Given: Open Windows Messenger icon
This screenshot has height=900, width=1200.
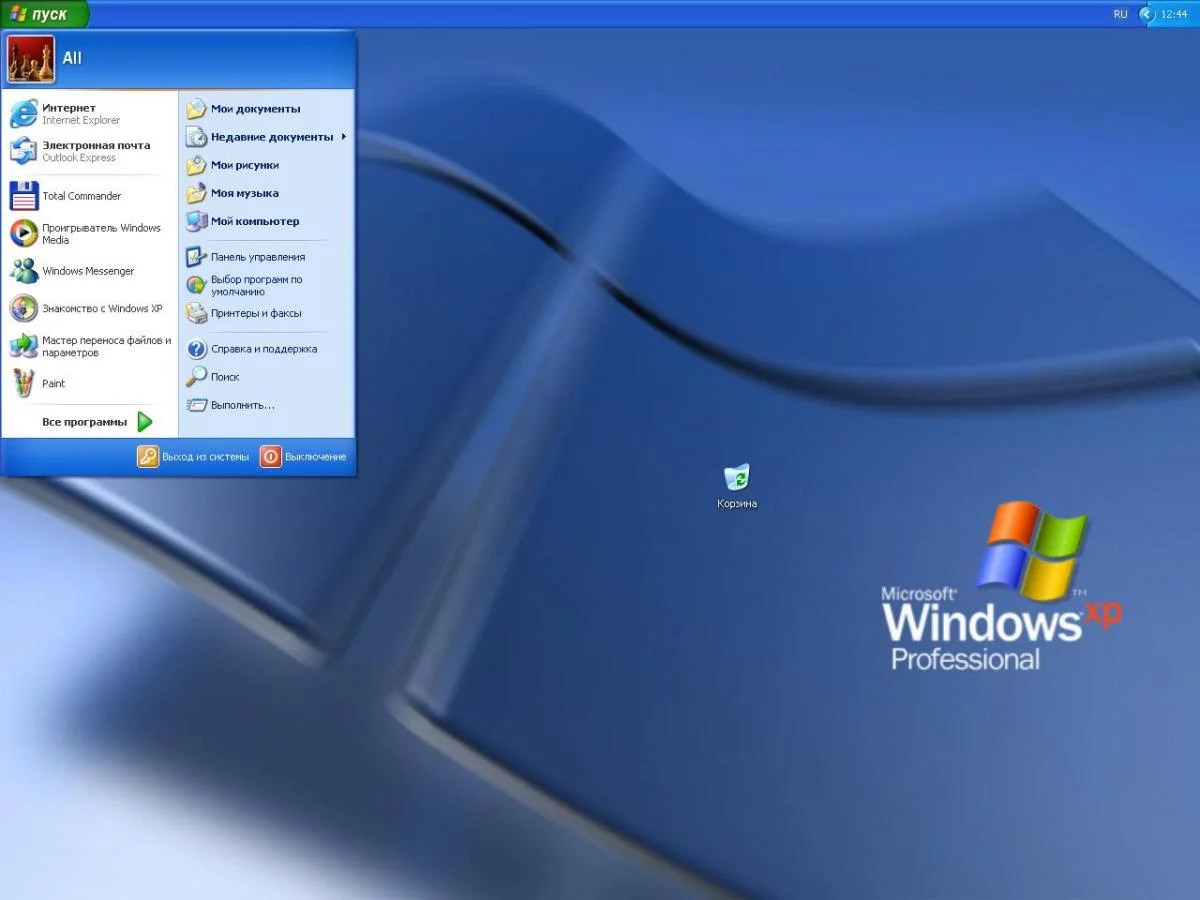Looking at the screenshot, I should tap(24, 271).
